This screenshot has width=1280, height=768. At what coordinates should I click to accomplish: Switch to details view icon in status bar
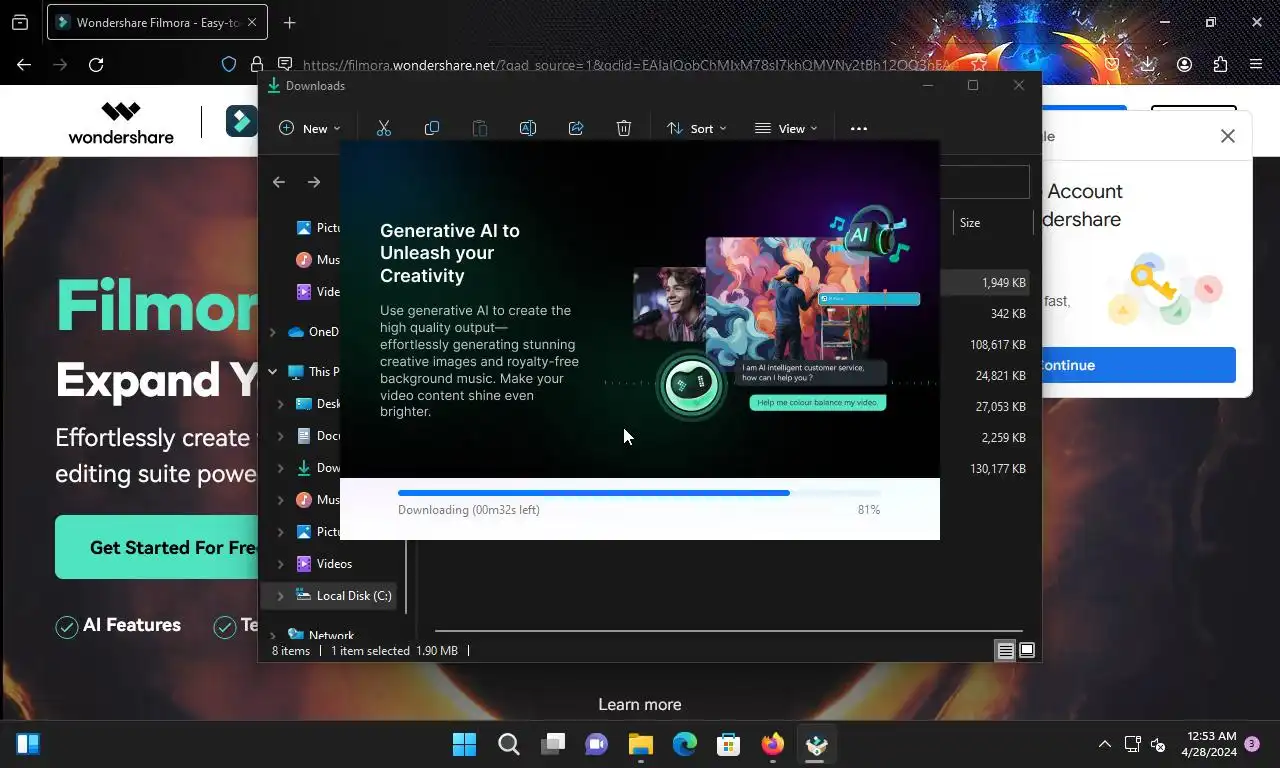pos(1005,651)
